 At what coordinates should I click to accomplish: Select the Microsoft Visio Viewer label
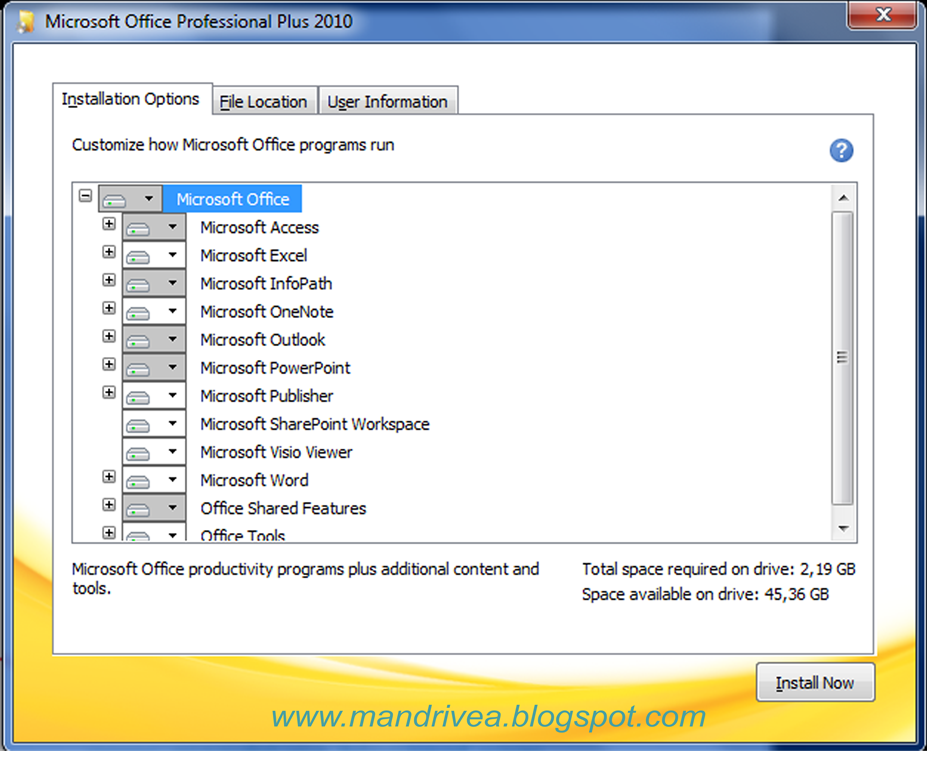tap(276, 452)
